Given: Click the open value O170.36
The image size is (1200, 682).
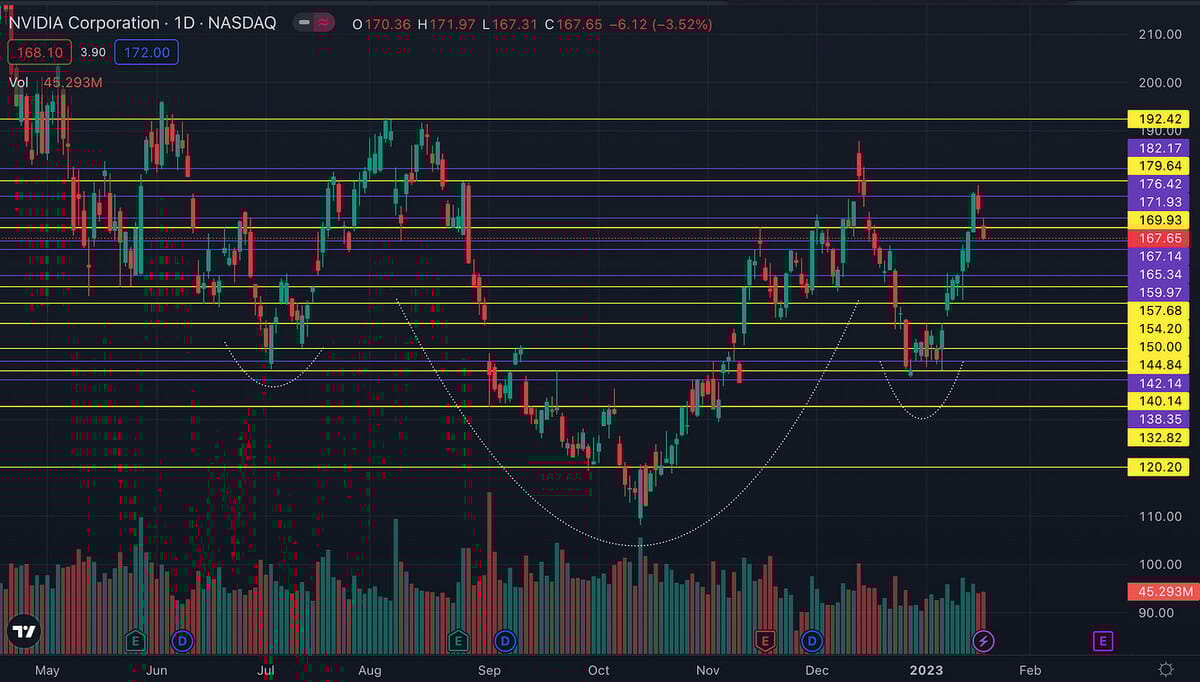Looking at the screenshot, I should click(381, 24).
